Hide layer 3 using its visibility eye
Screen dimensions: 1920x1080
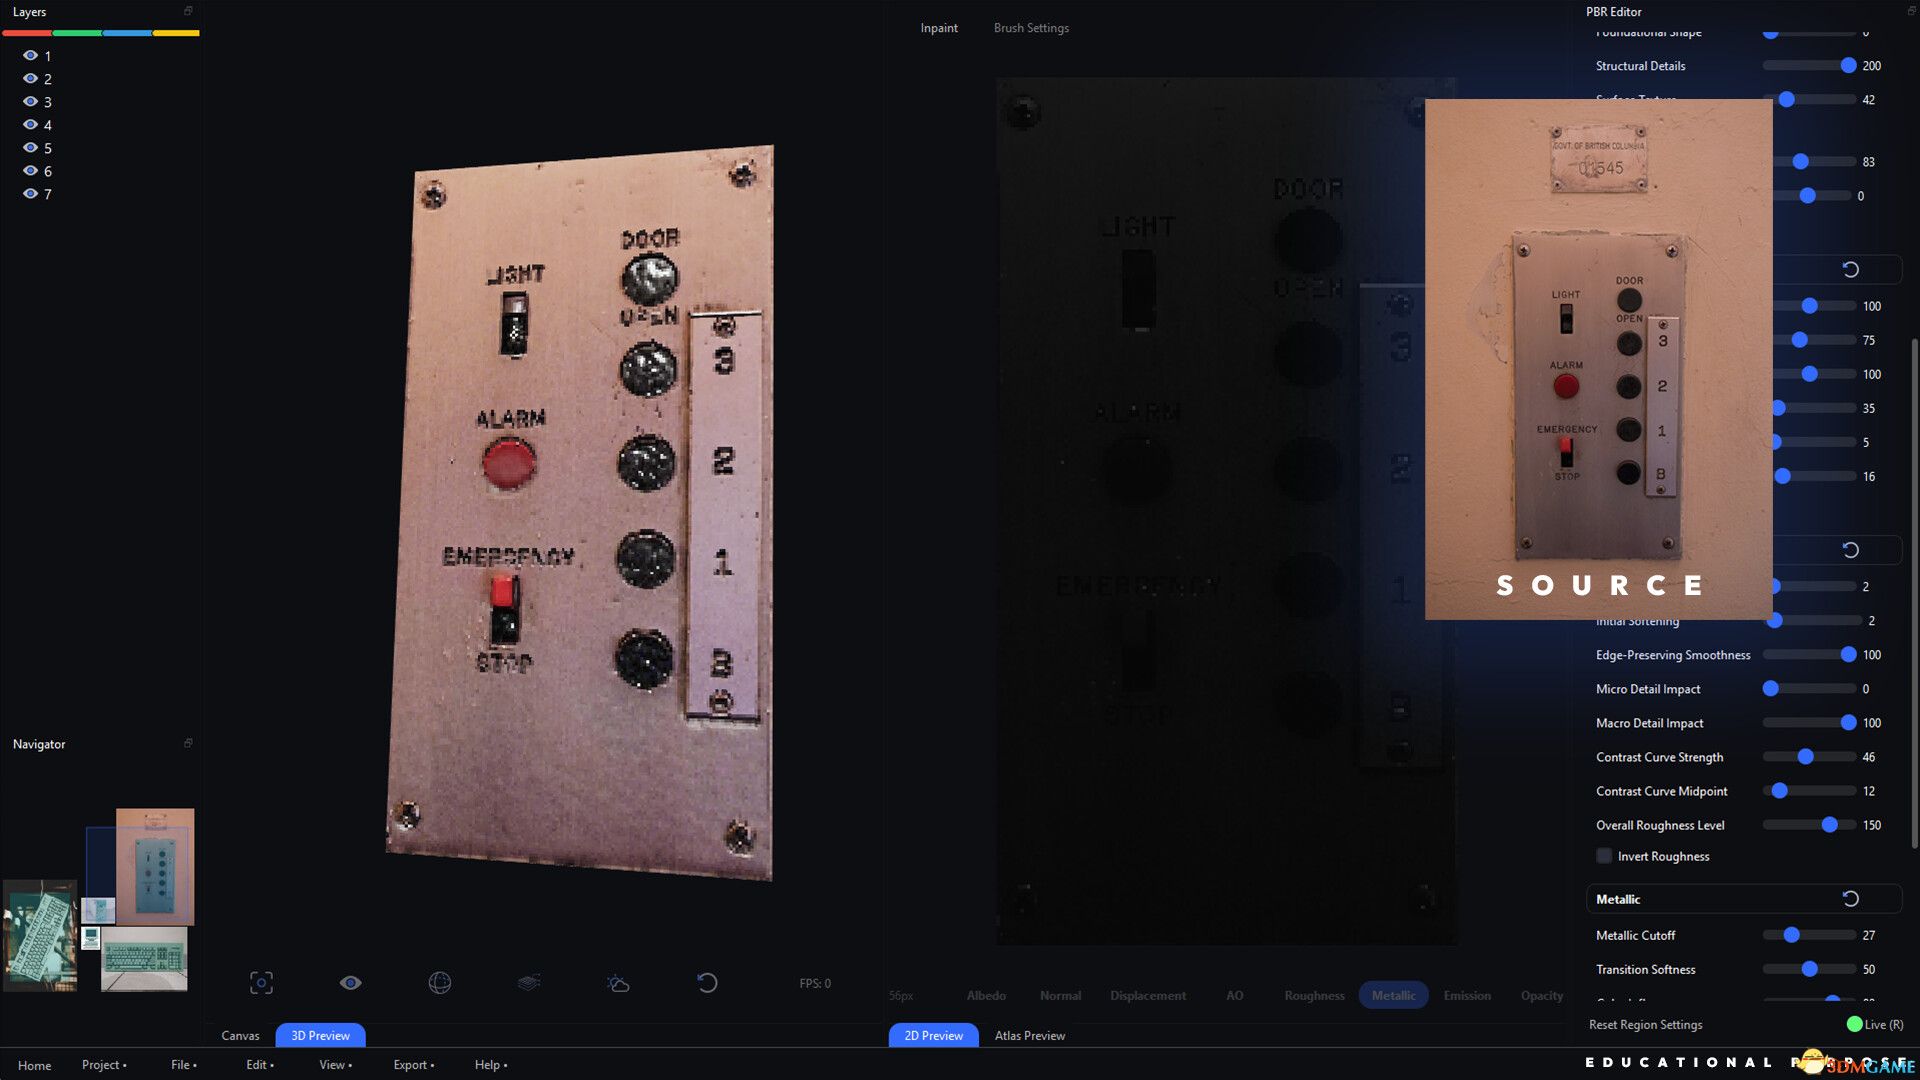(29, 101)
